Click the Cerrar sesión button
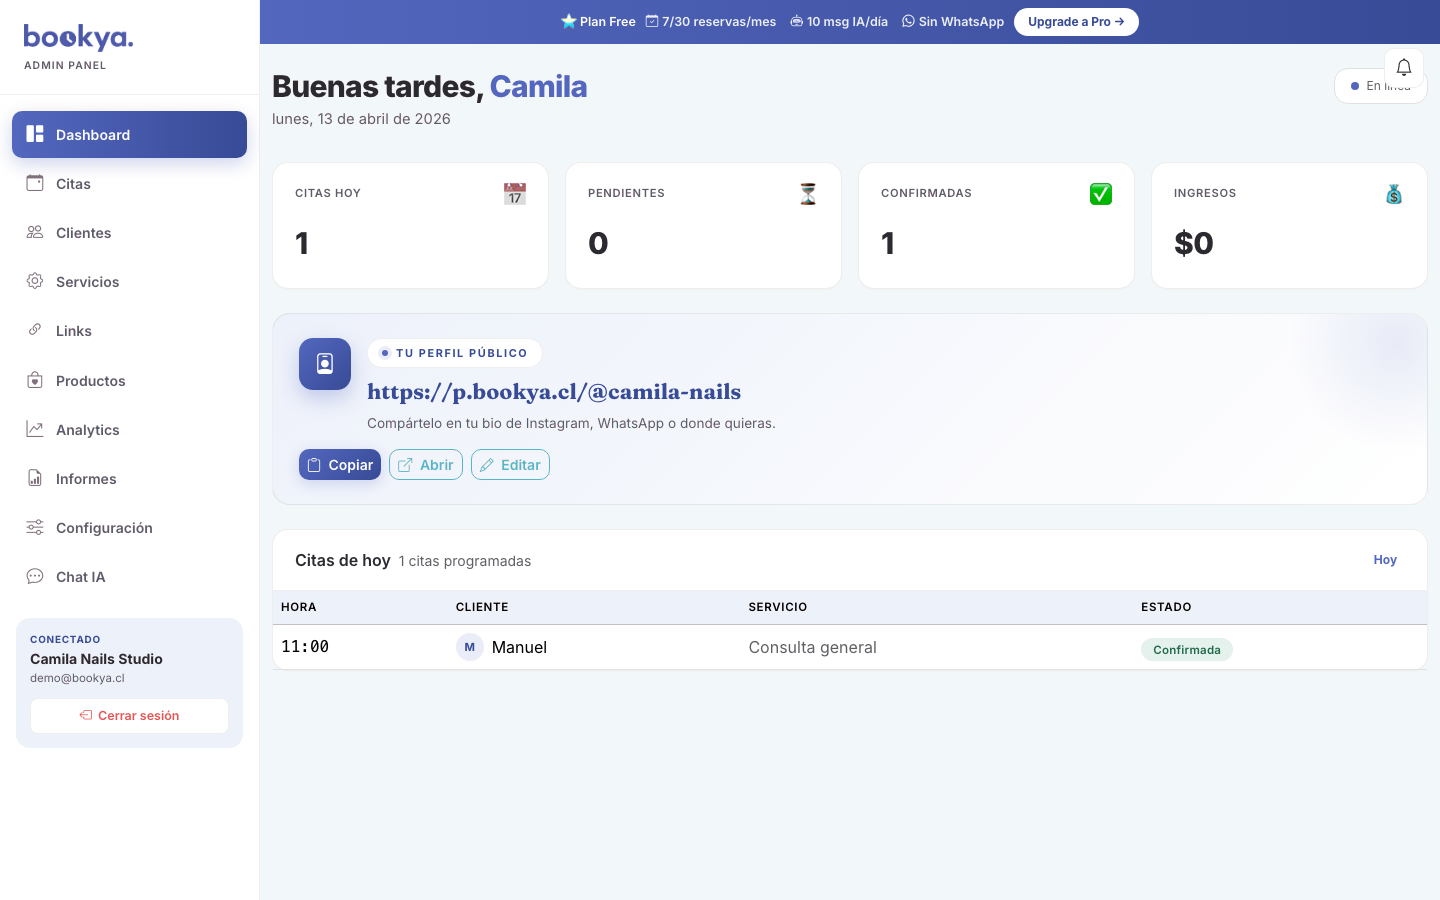This screenshot has height=900, width=1440. click(129, 716)
